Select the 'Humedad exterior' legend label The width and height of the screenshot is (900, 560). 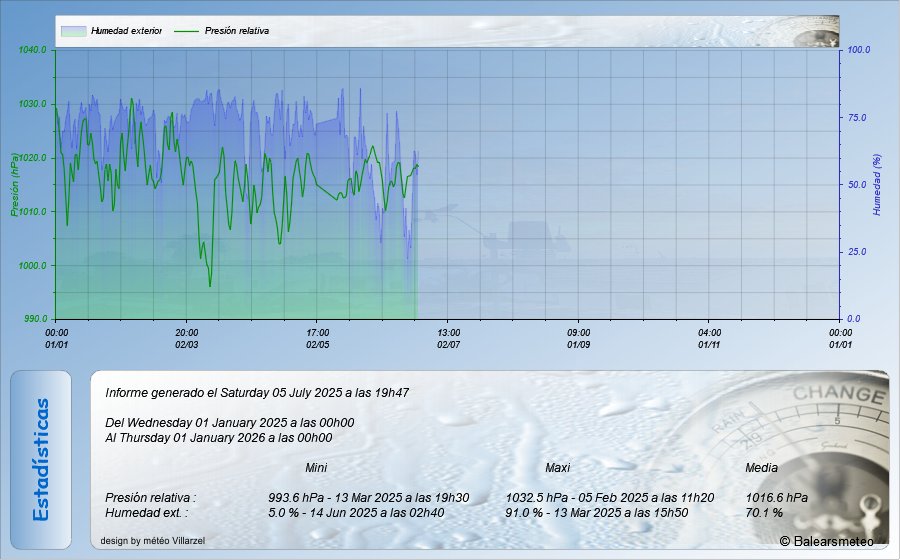pos(126,31)
